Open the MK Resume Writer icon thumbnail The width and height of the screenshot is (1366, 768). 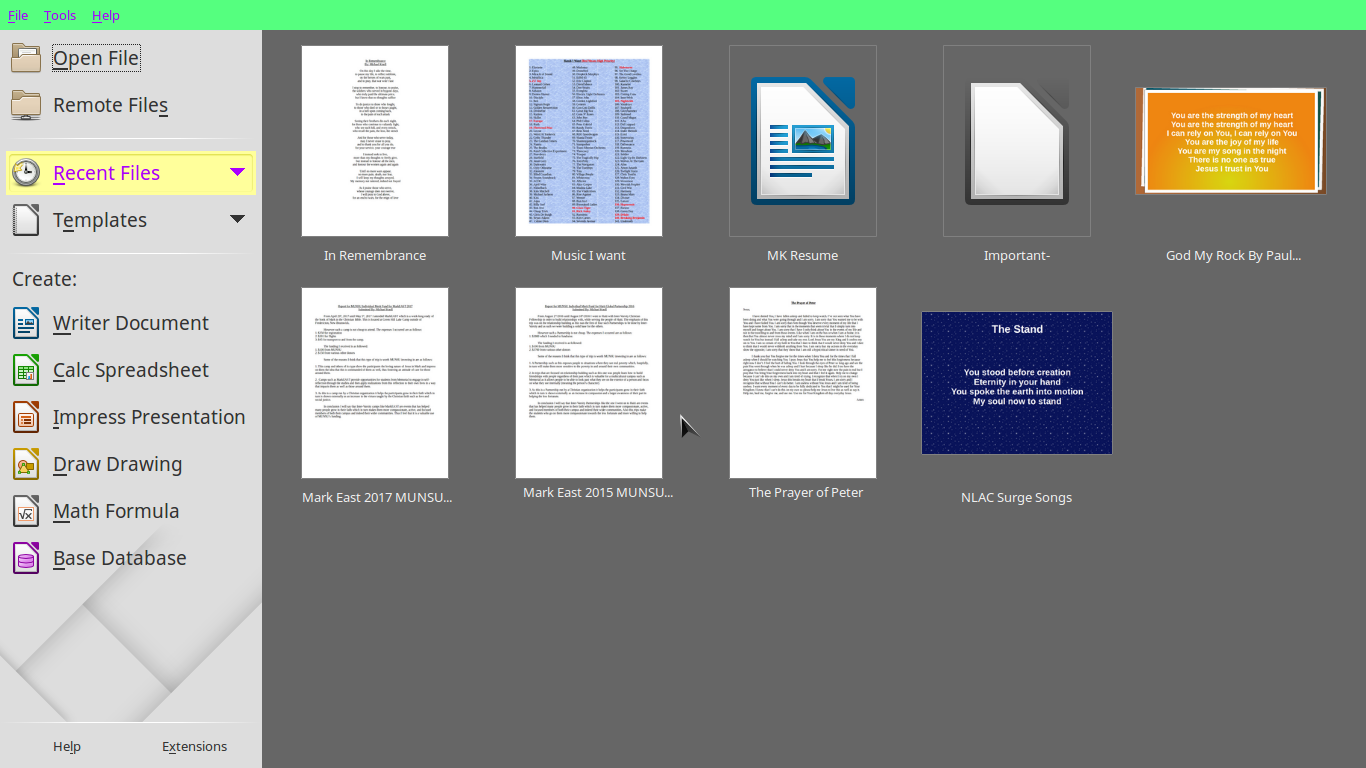[803, 141]
